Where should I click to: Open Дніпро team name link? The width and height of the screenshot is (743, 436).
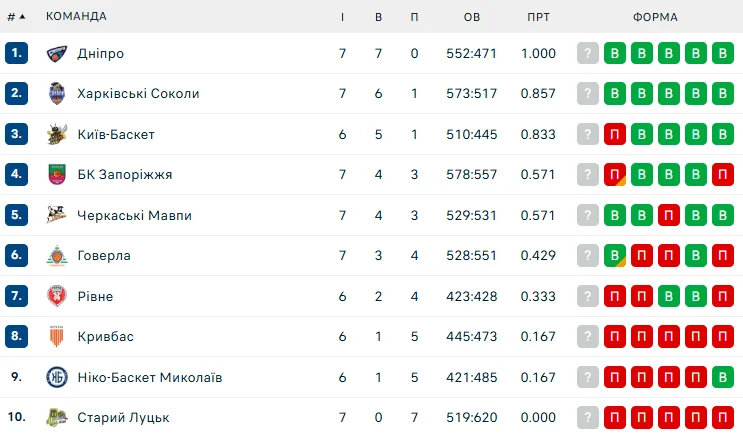tap(100, 53)
